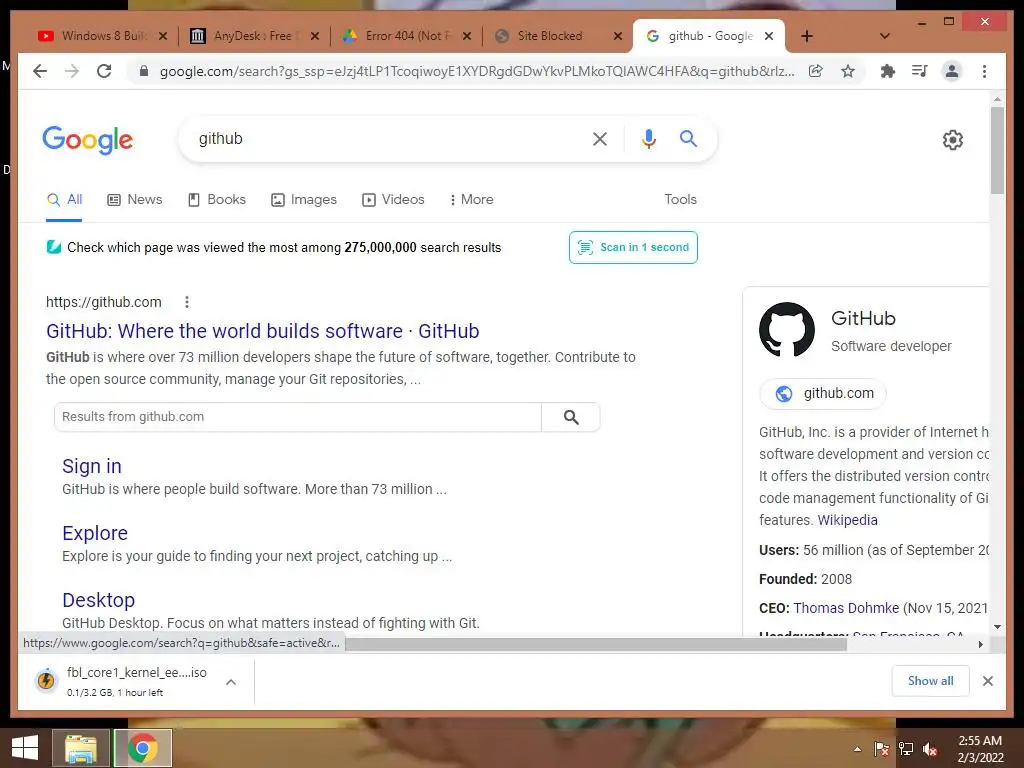1024x768 pixels.
Task: Click into the github search box
Action: pos(385,138)
